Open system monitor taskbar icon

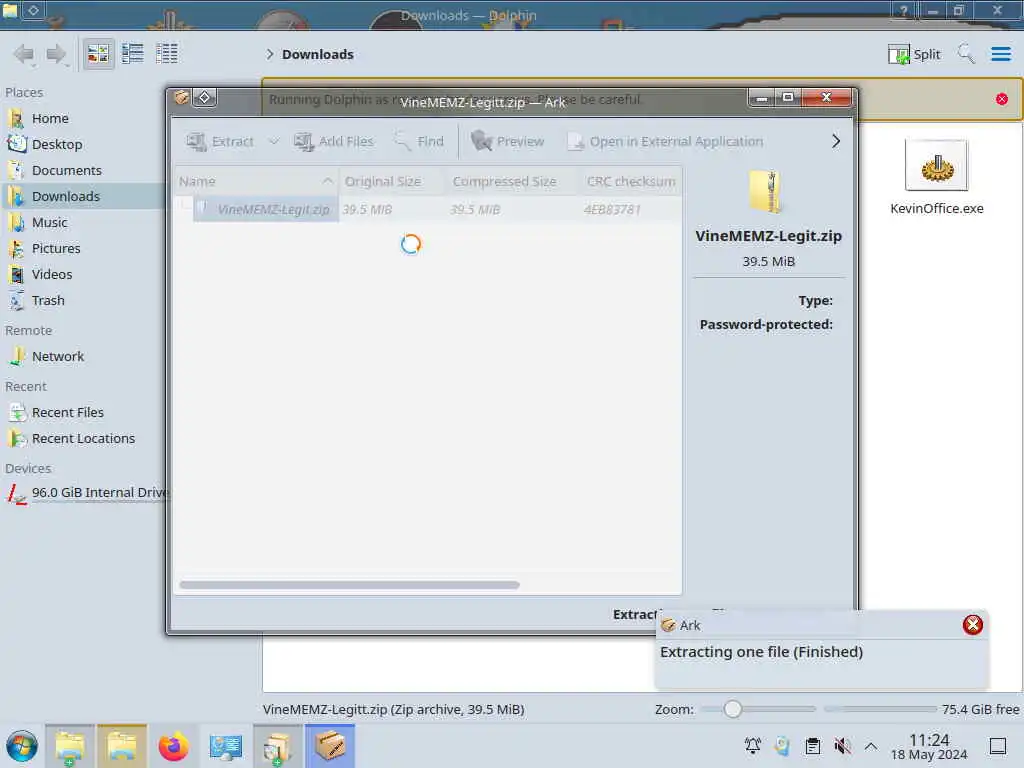coord(226,746)
